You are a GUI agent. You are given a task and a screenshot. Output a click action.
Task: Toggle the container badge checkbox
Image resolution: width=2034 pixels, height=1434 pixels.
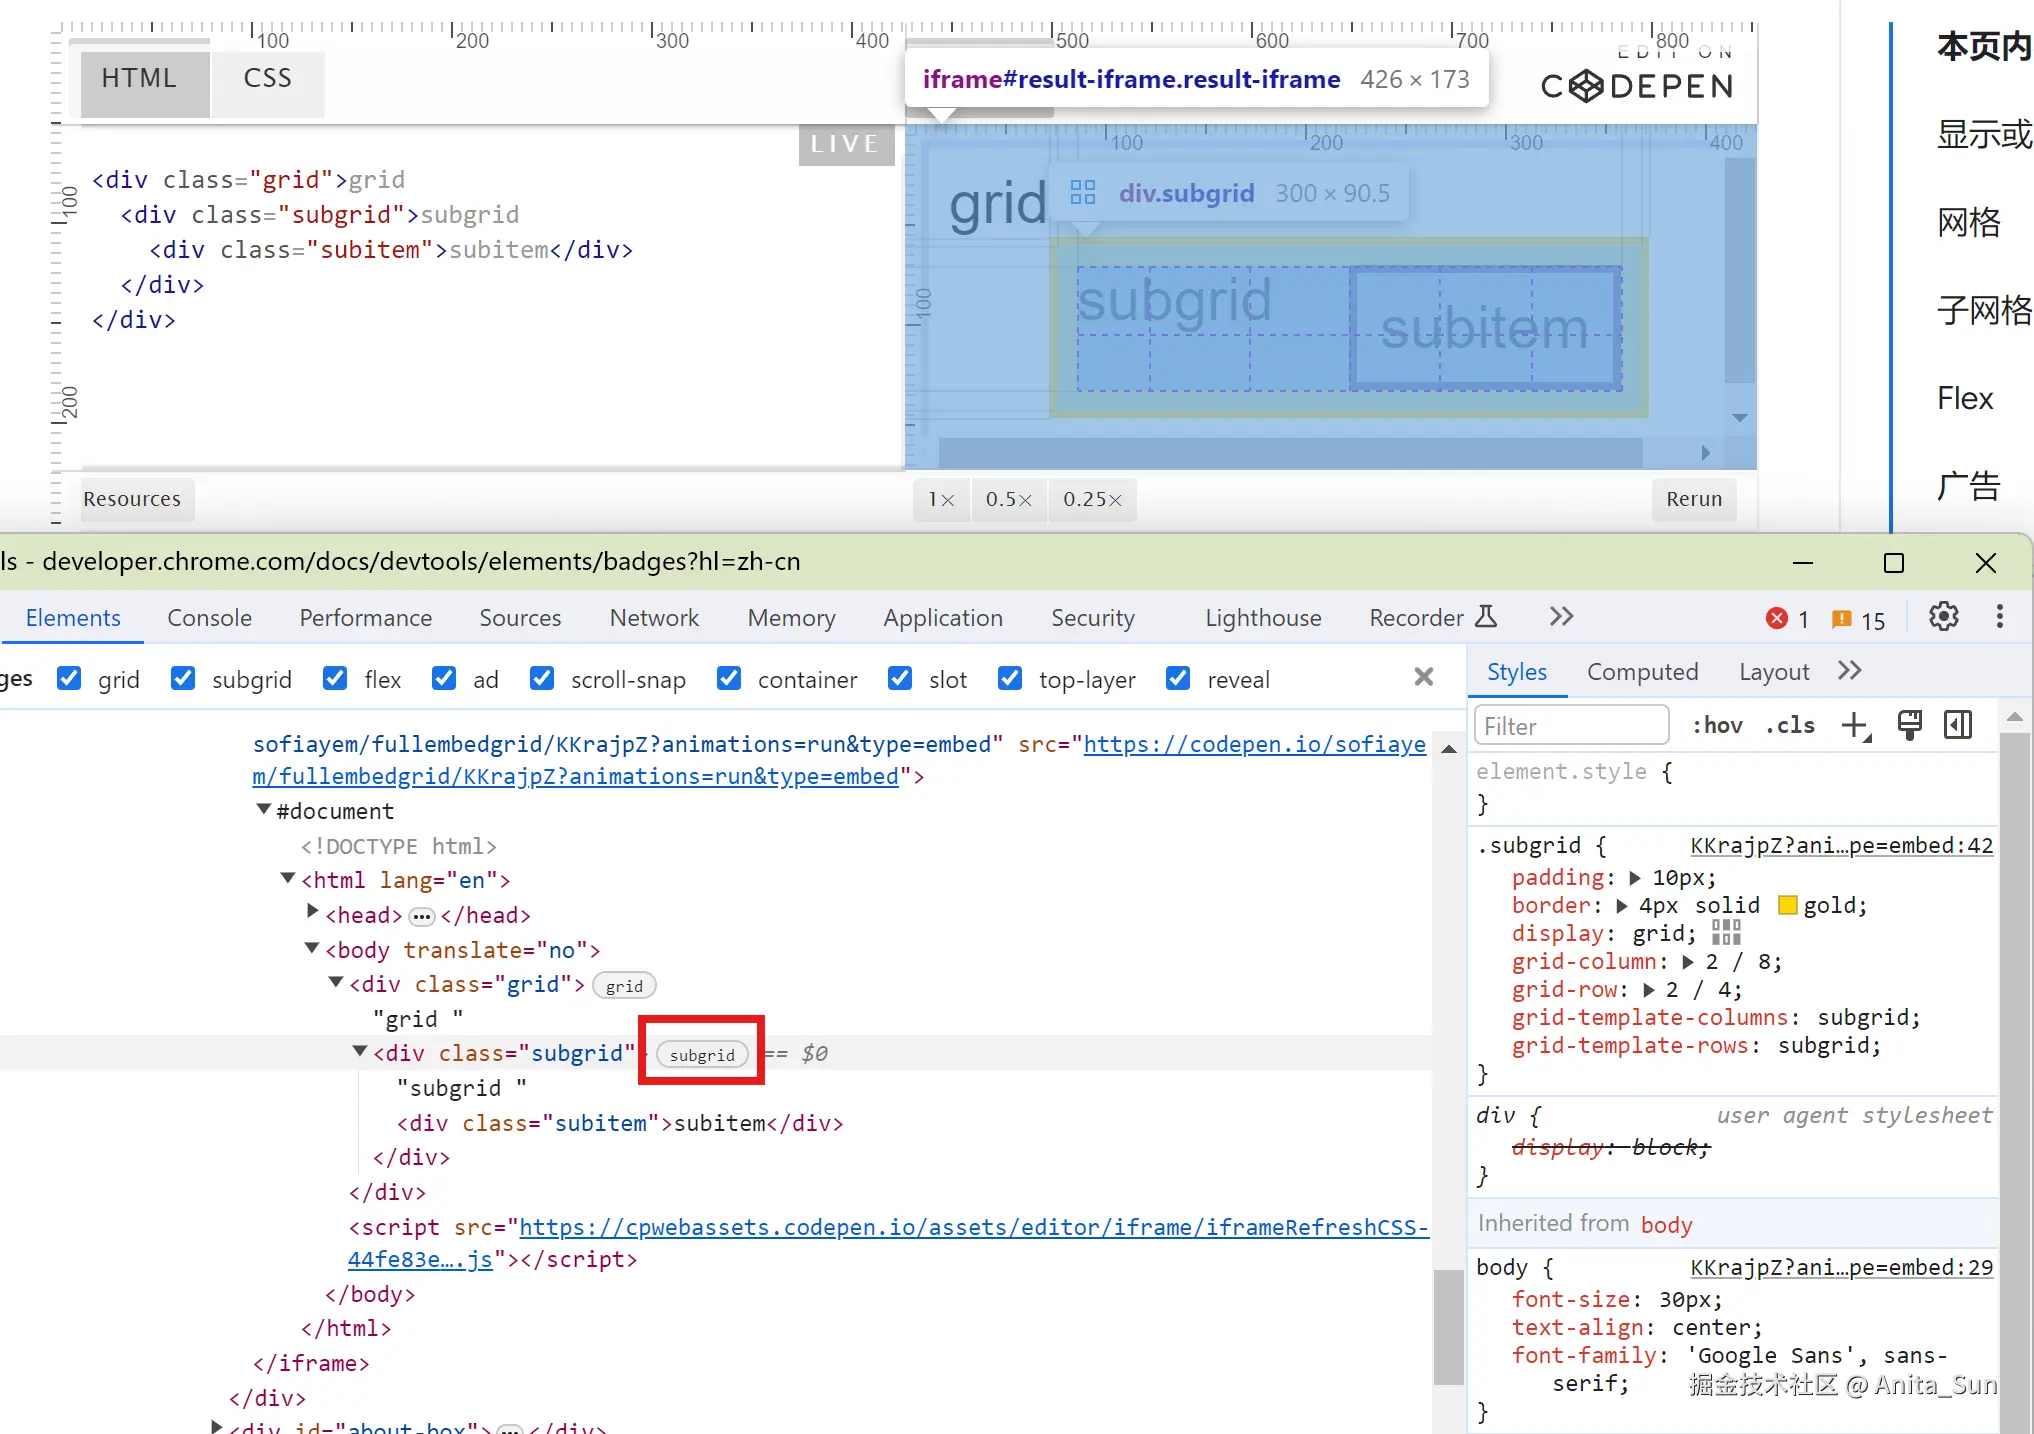click(729, 678)
